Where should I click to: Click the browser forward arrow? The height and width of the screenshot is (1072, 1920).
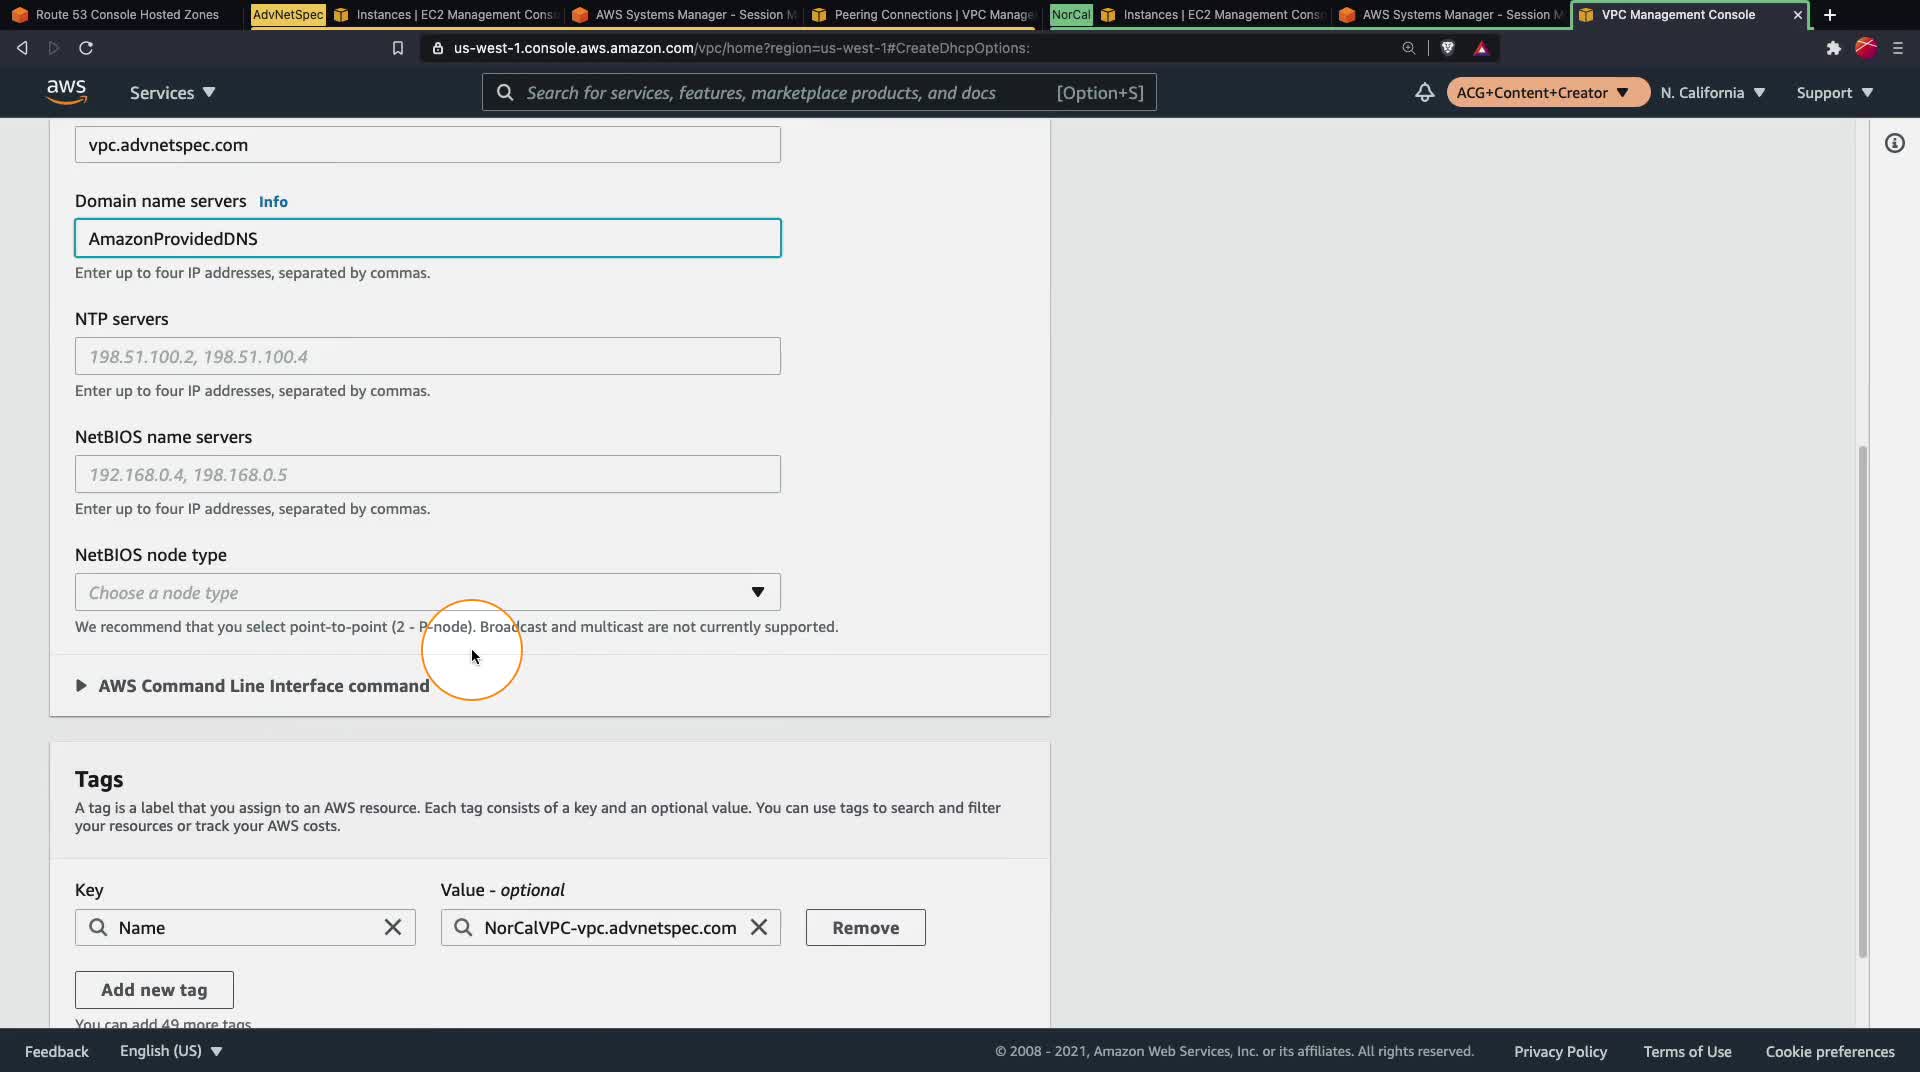54,48
